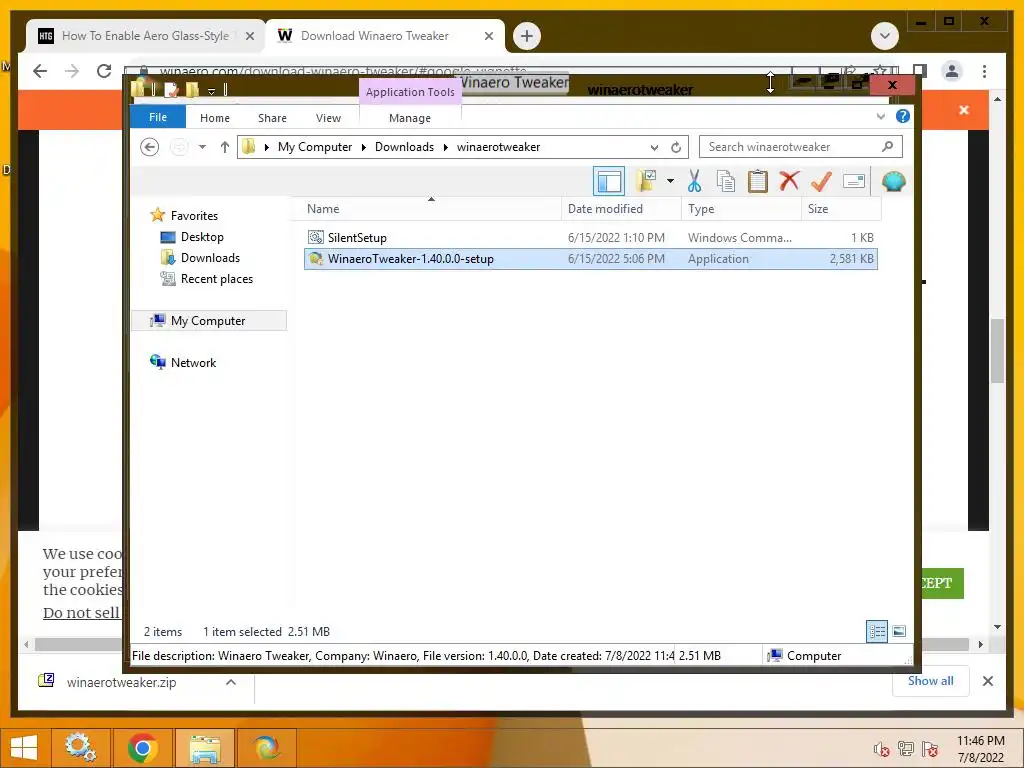Open the Chrome tab search dropdown
This screenshot has height=768, width=1024.
[885, 36]
